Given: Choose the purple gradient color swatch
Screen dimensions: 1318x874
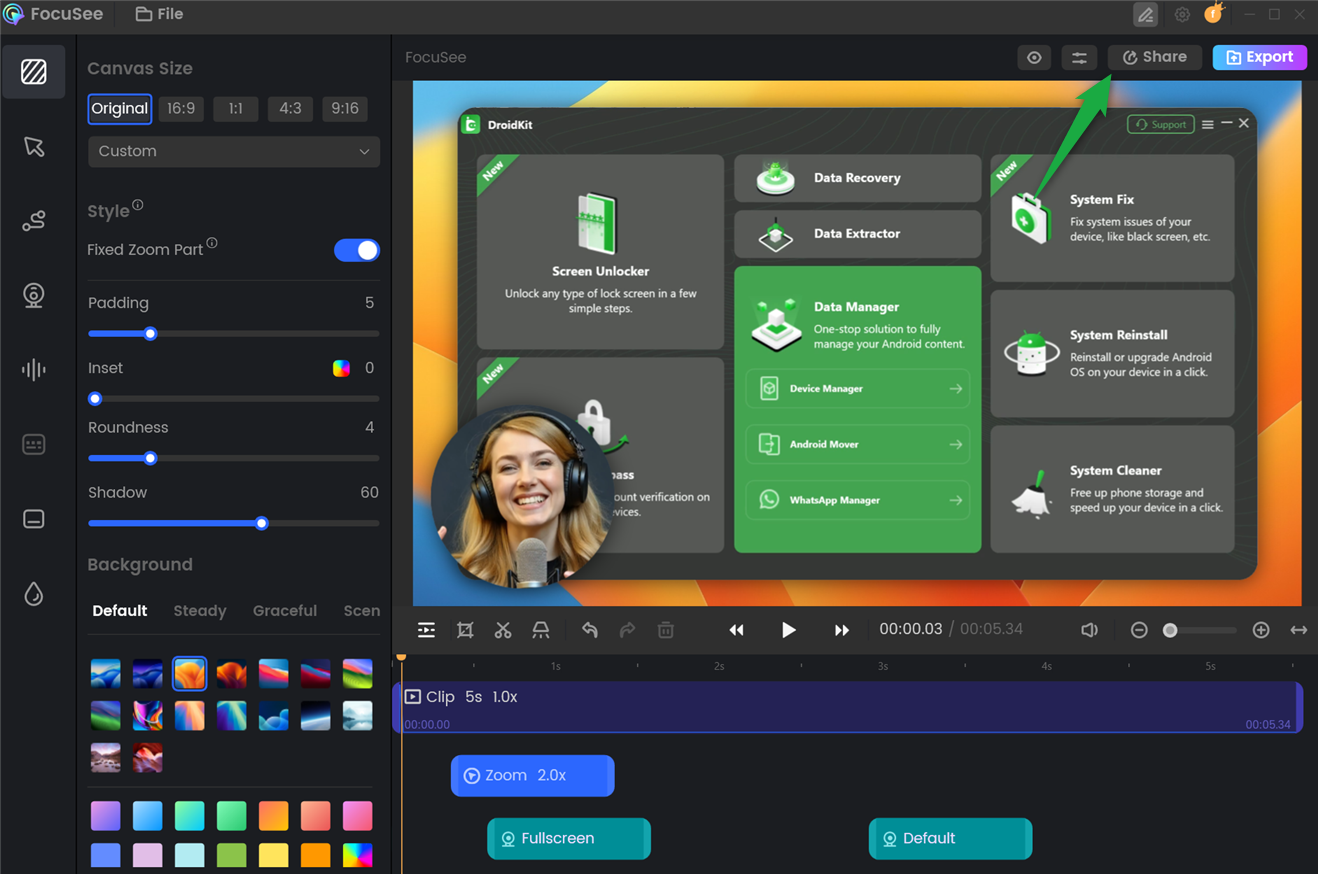Looking at the screenshot, I should coord(105,815).
